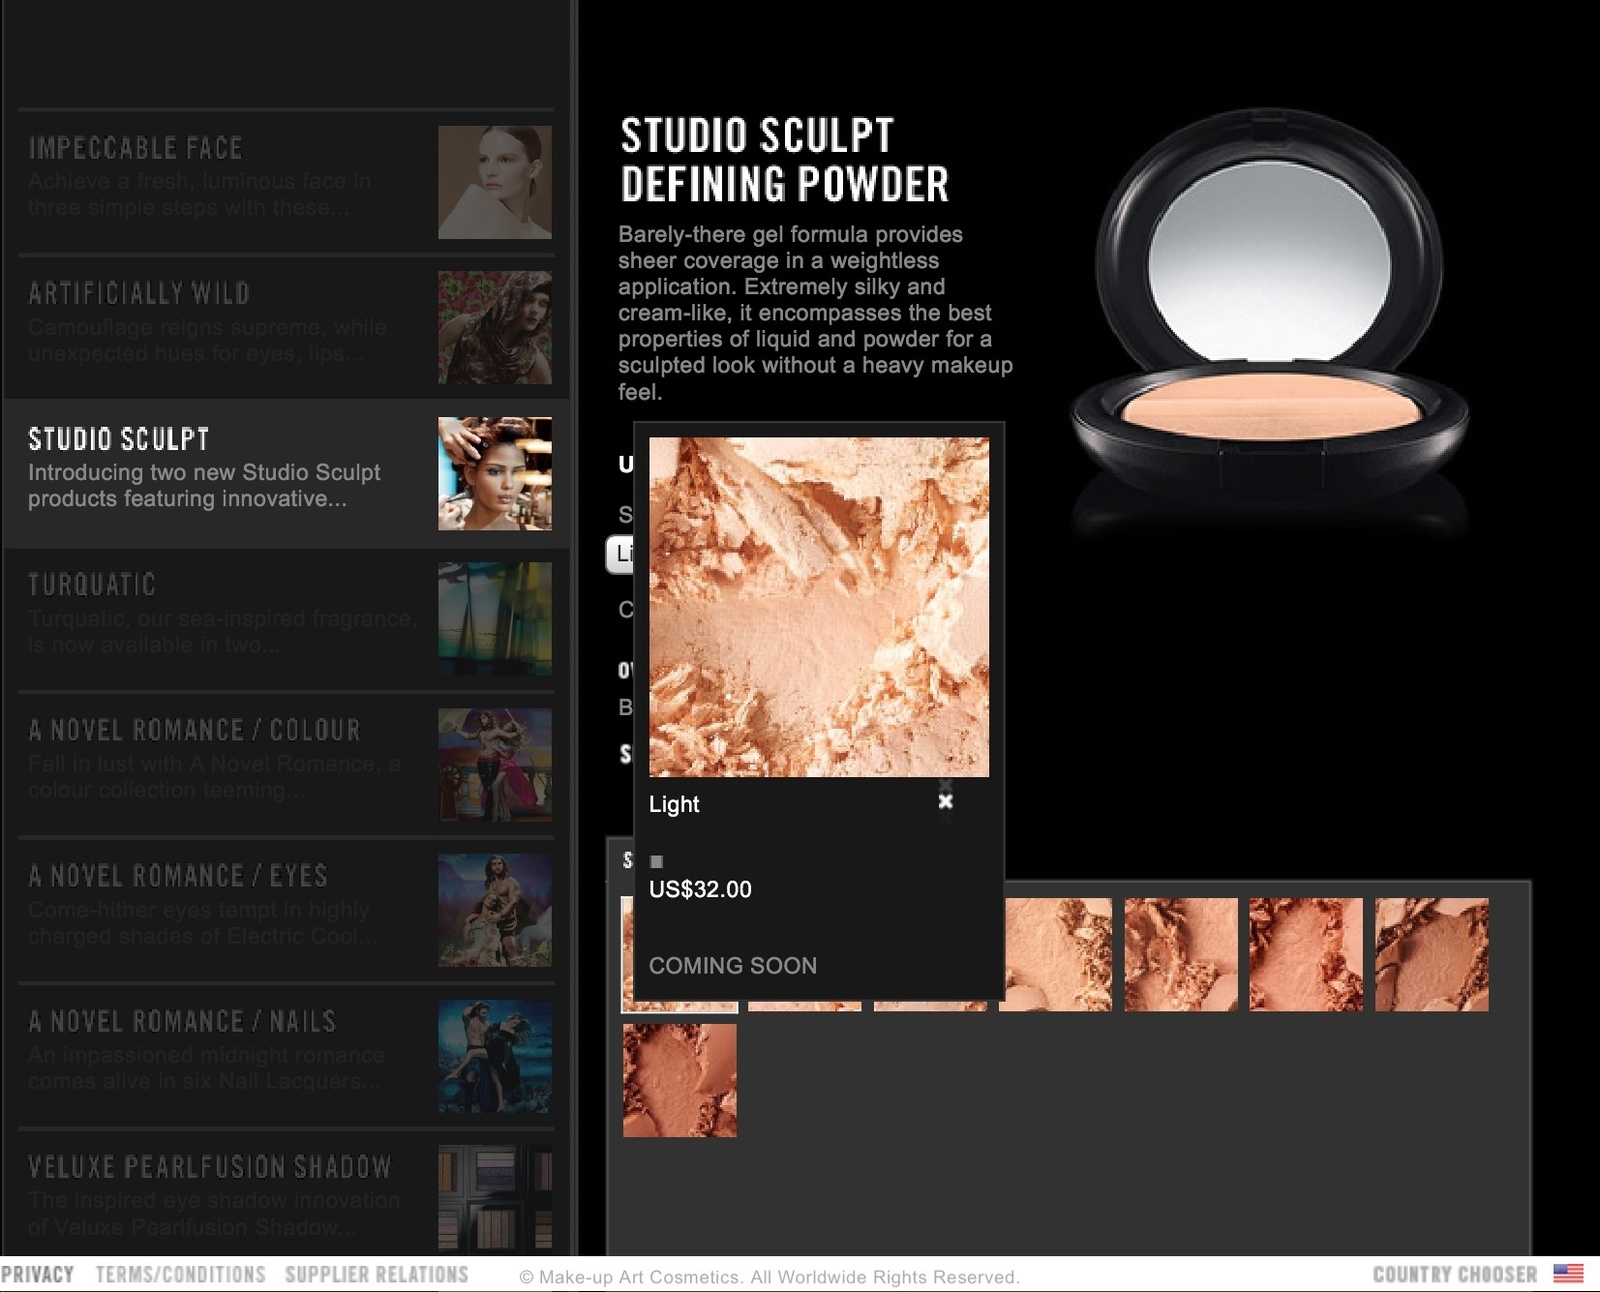Screen dimensions: 1600x1292
Task: Select A Novel Romance / Nails heading
Action: coord(182,1021)
